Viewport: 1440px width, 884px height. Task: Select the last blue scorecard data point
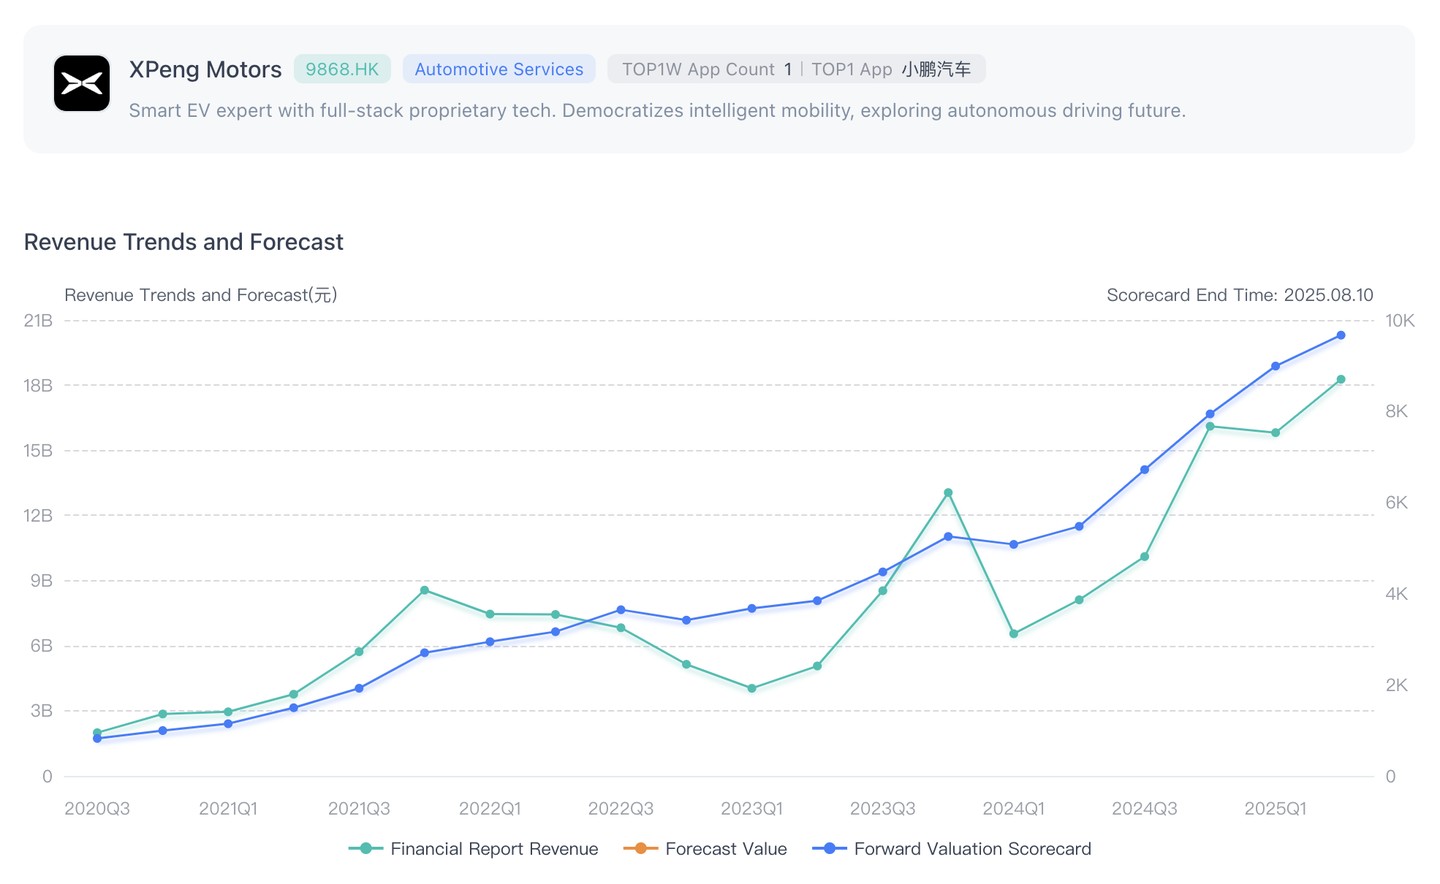[1341, 336]
